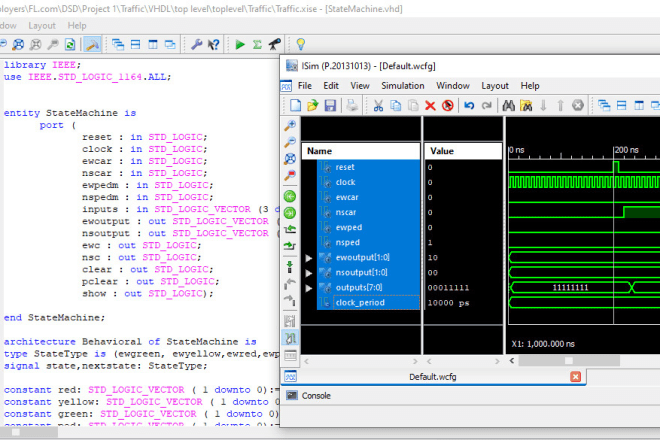
Task: Click the waveform horizontal scrollbar thumb
Action: 569,361
